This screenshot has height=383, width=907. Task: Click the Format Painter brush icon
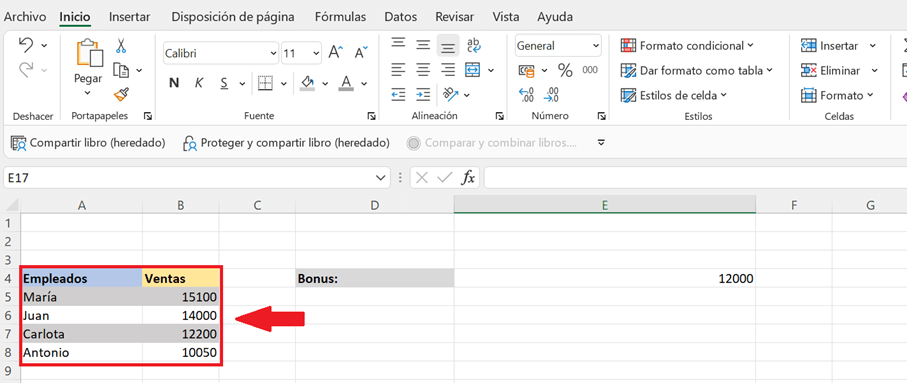click(121, 94)
